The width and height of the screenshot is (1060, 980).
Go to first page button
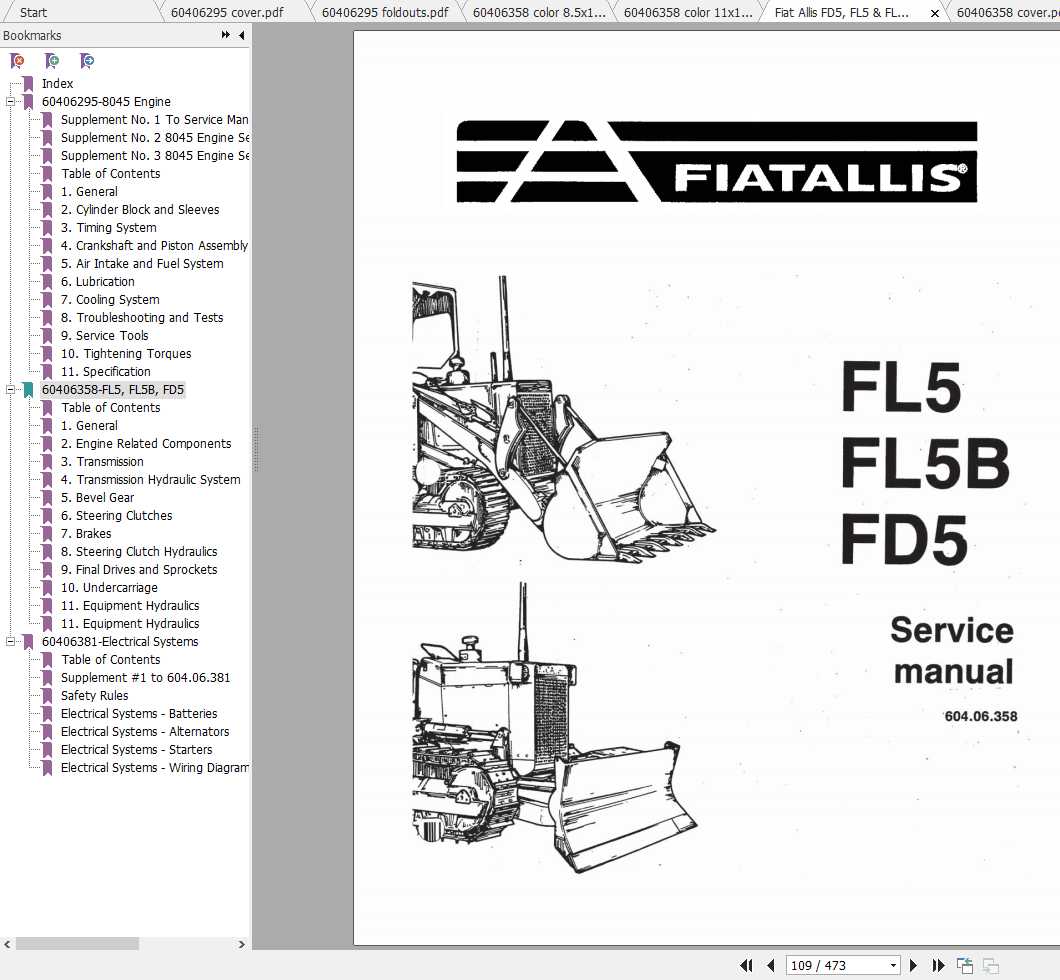[x=746, y=965]
